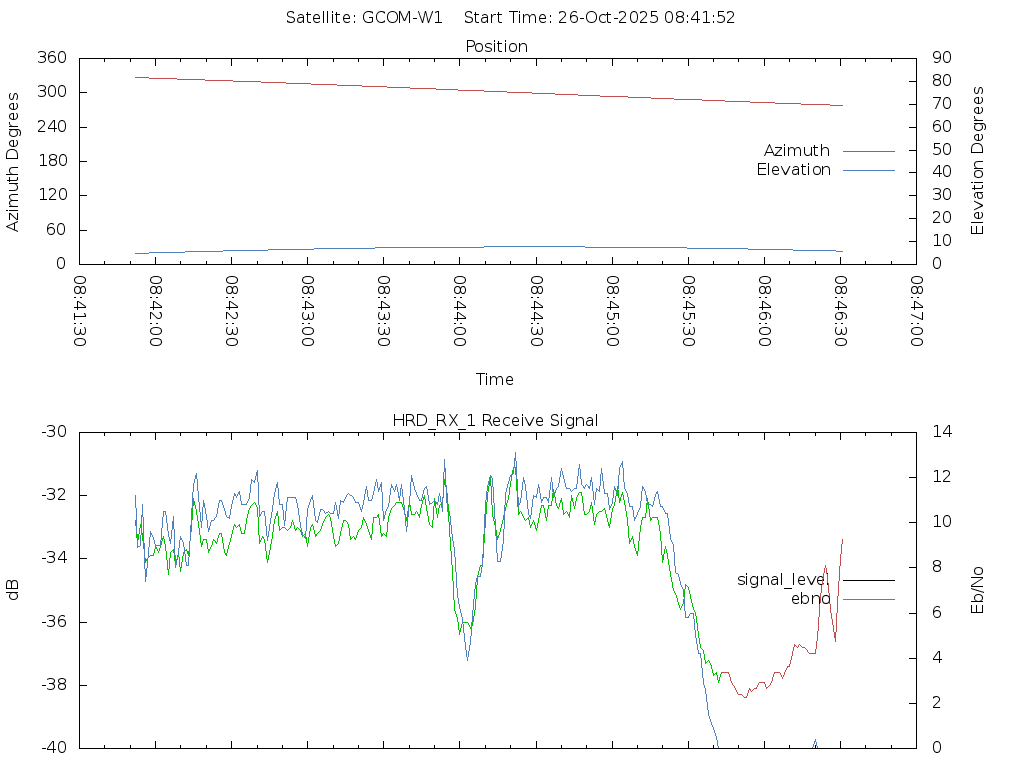
Task: Click the 360 tick on azimuth axis
Action: click(53, 58)
